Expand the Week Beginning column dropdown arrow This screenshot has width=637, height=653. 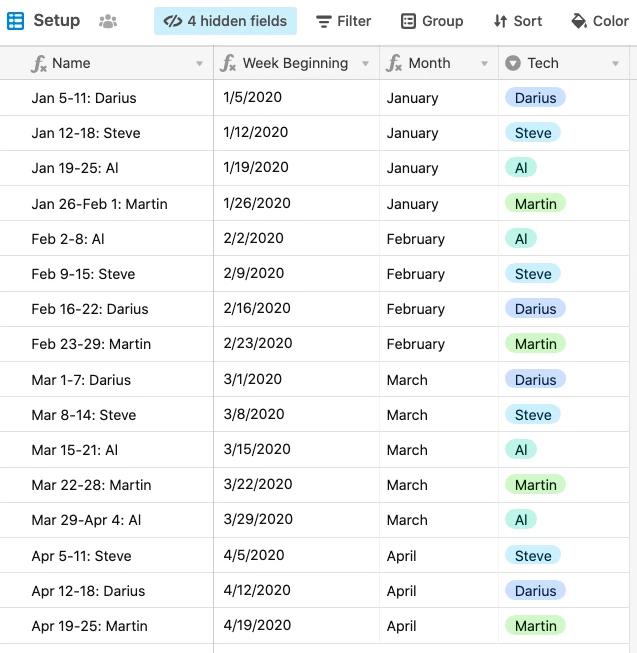pos(366,64)
